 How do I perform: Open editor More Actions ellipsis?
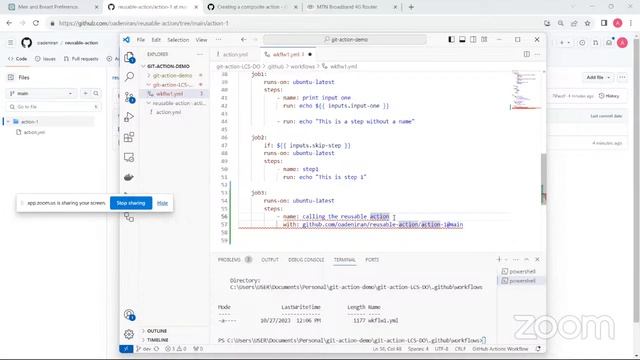tap(538, 54)
